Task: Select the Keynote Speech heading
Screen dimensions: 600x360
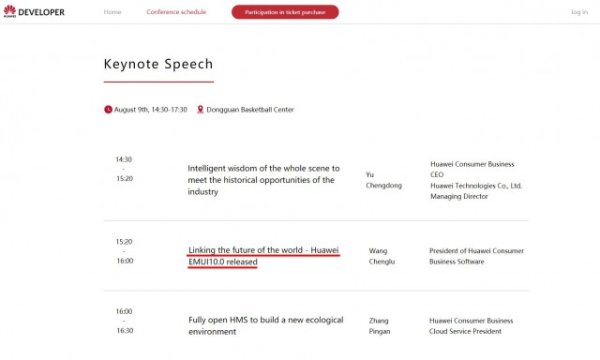Action: pos(158,64)
